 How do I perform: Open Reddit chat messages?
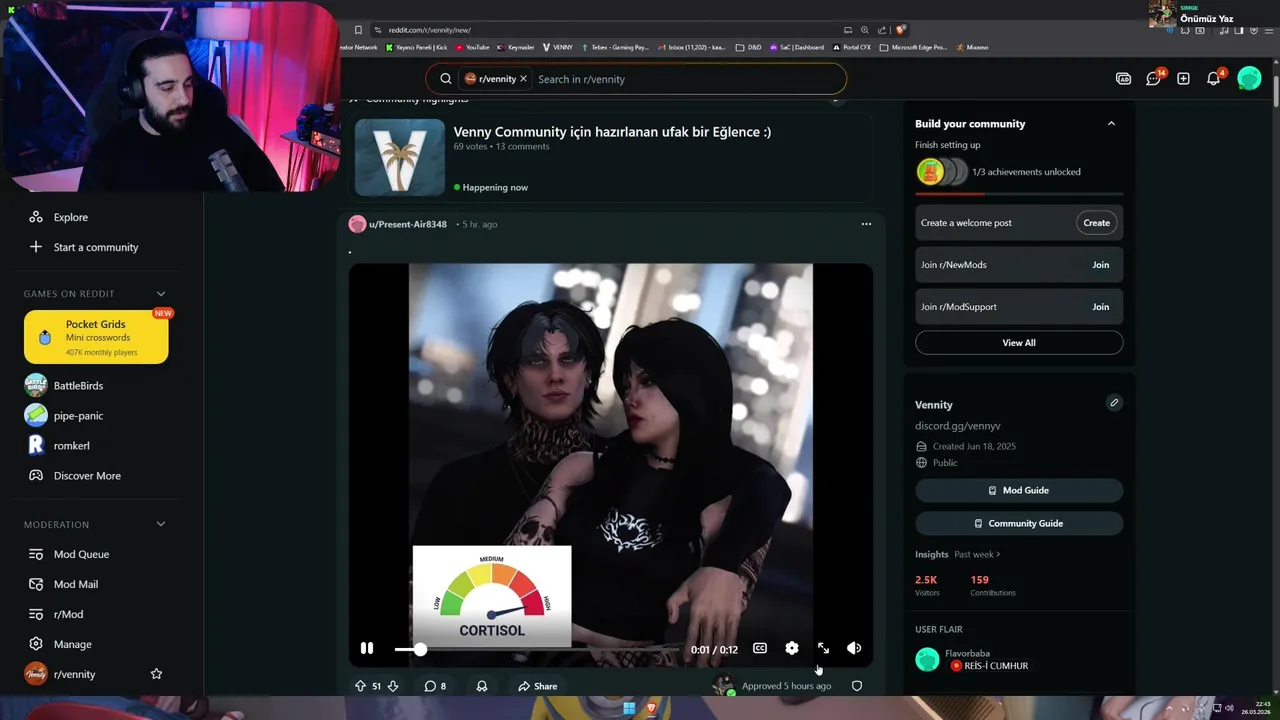1153,78
